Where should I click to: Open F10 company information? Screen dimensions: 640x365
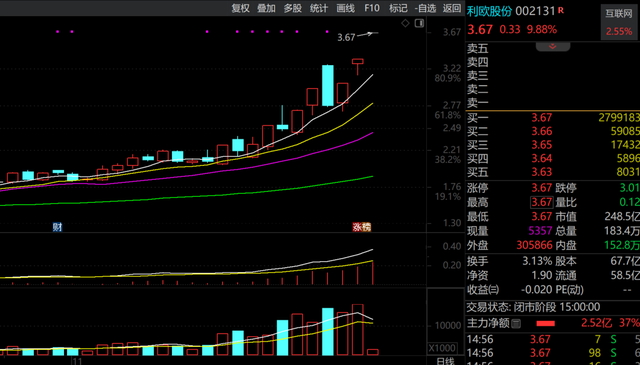pyautogui.click(x=371, y=8)
